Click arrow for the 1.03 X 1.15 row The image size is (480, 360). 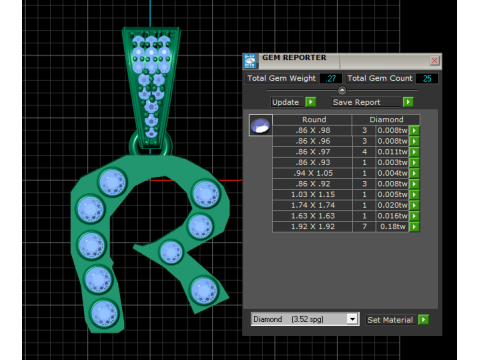click(x=414, y=195)
